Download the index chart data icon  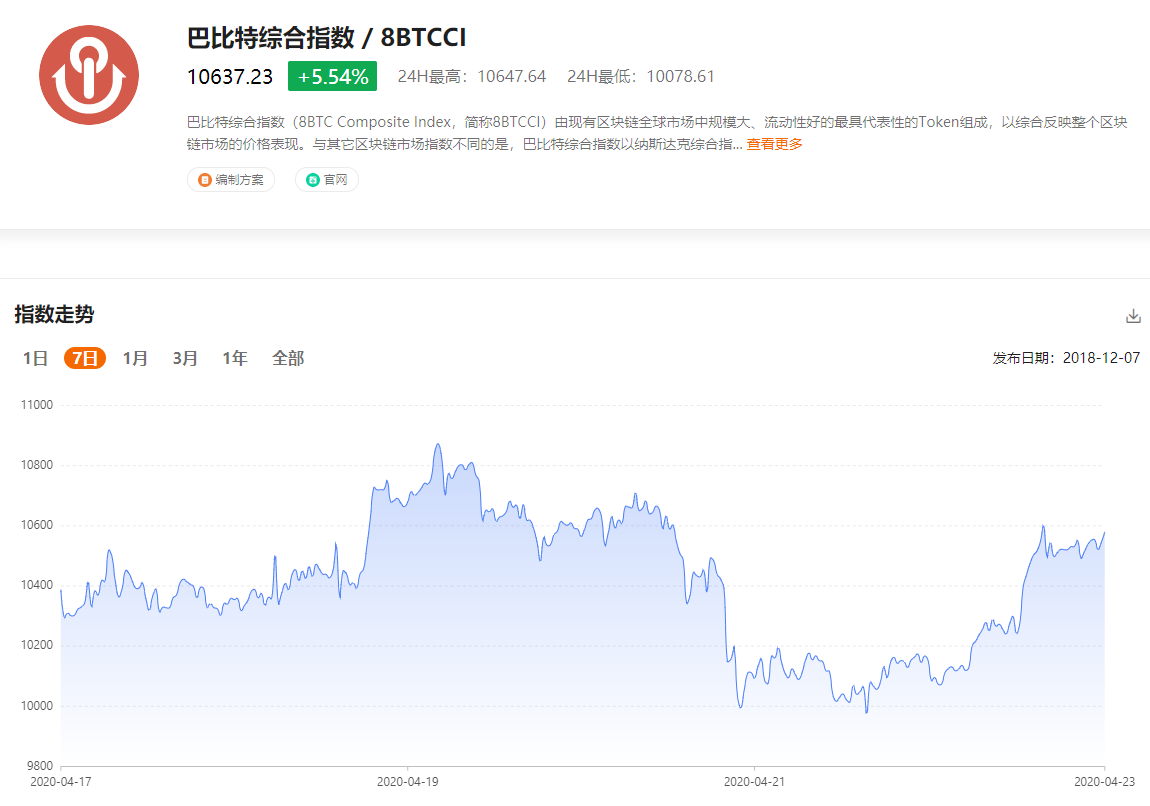pyautogui.click(x=1133, y=316)
